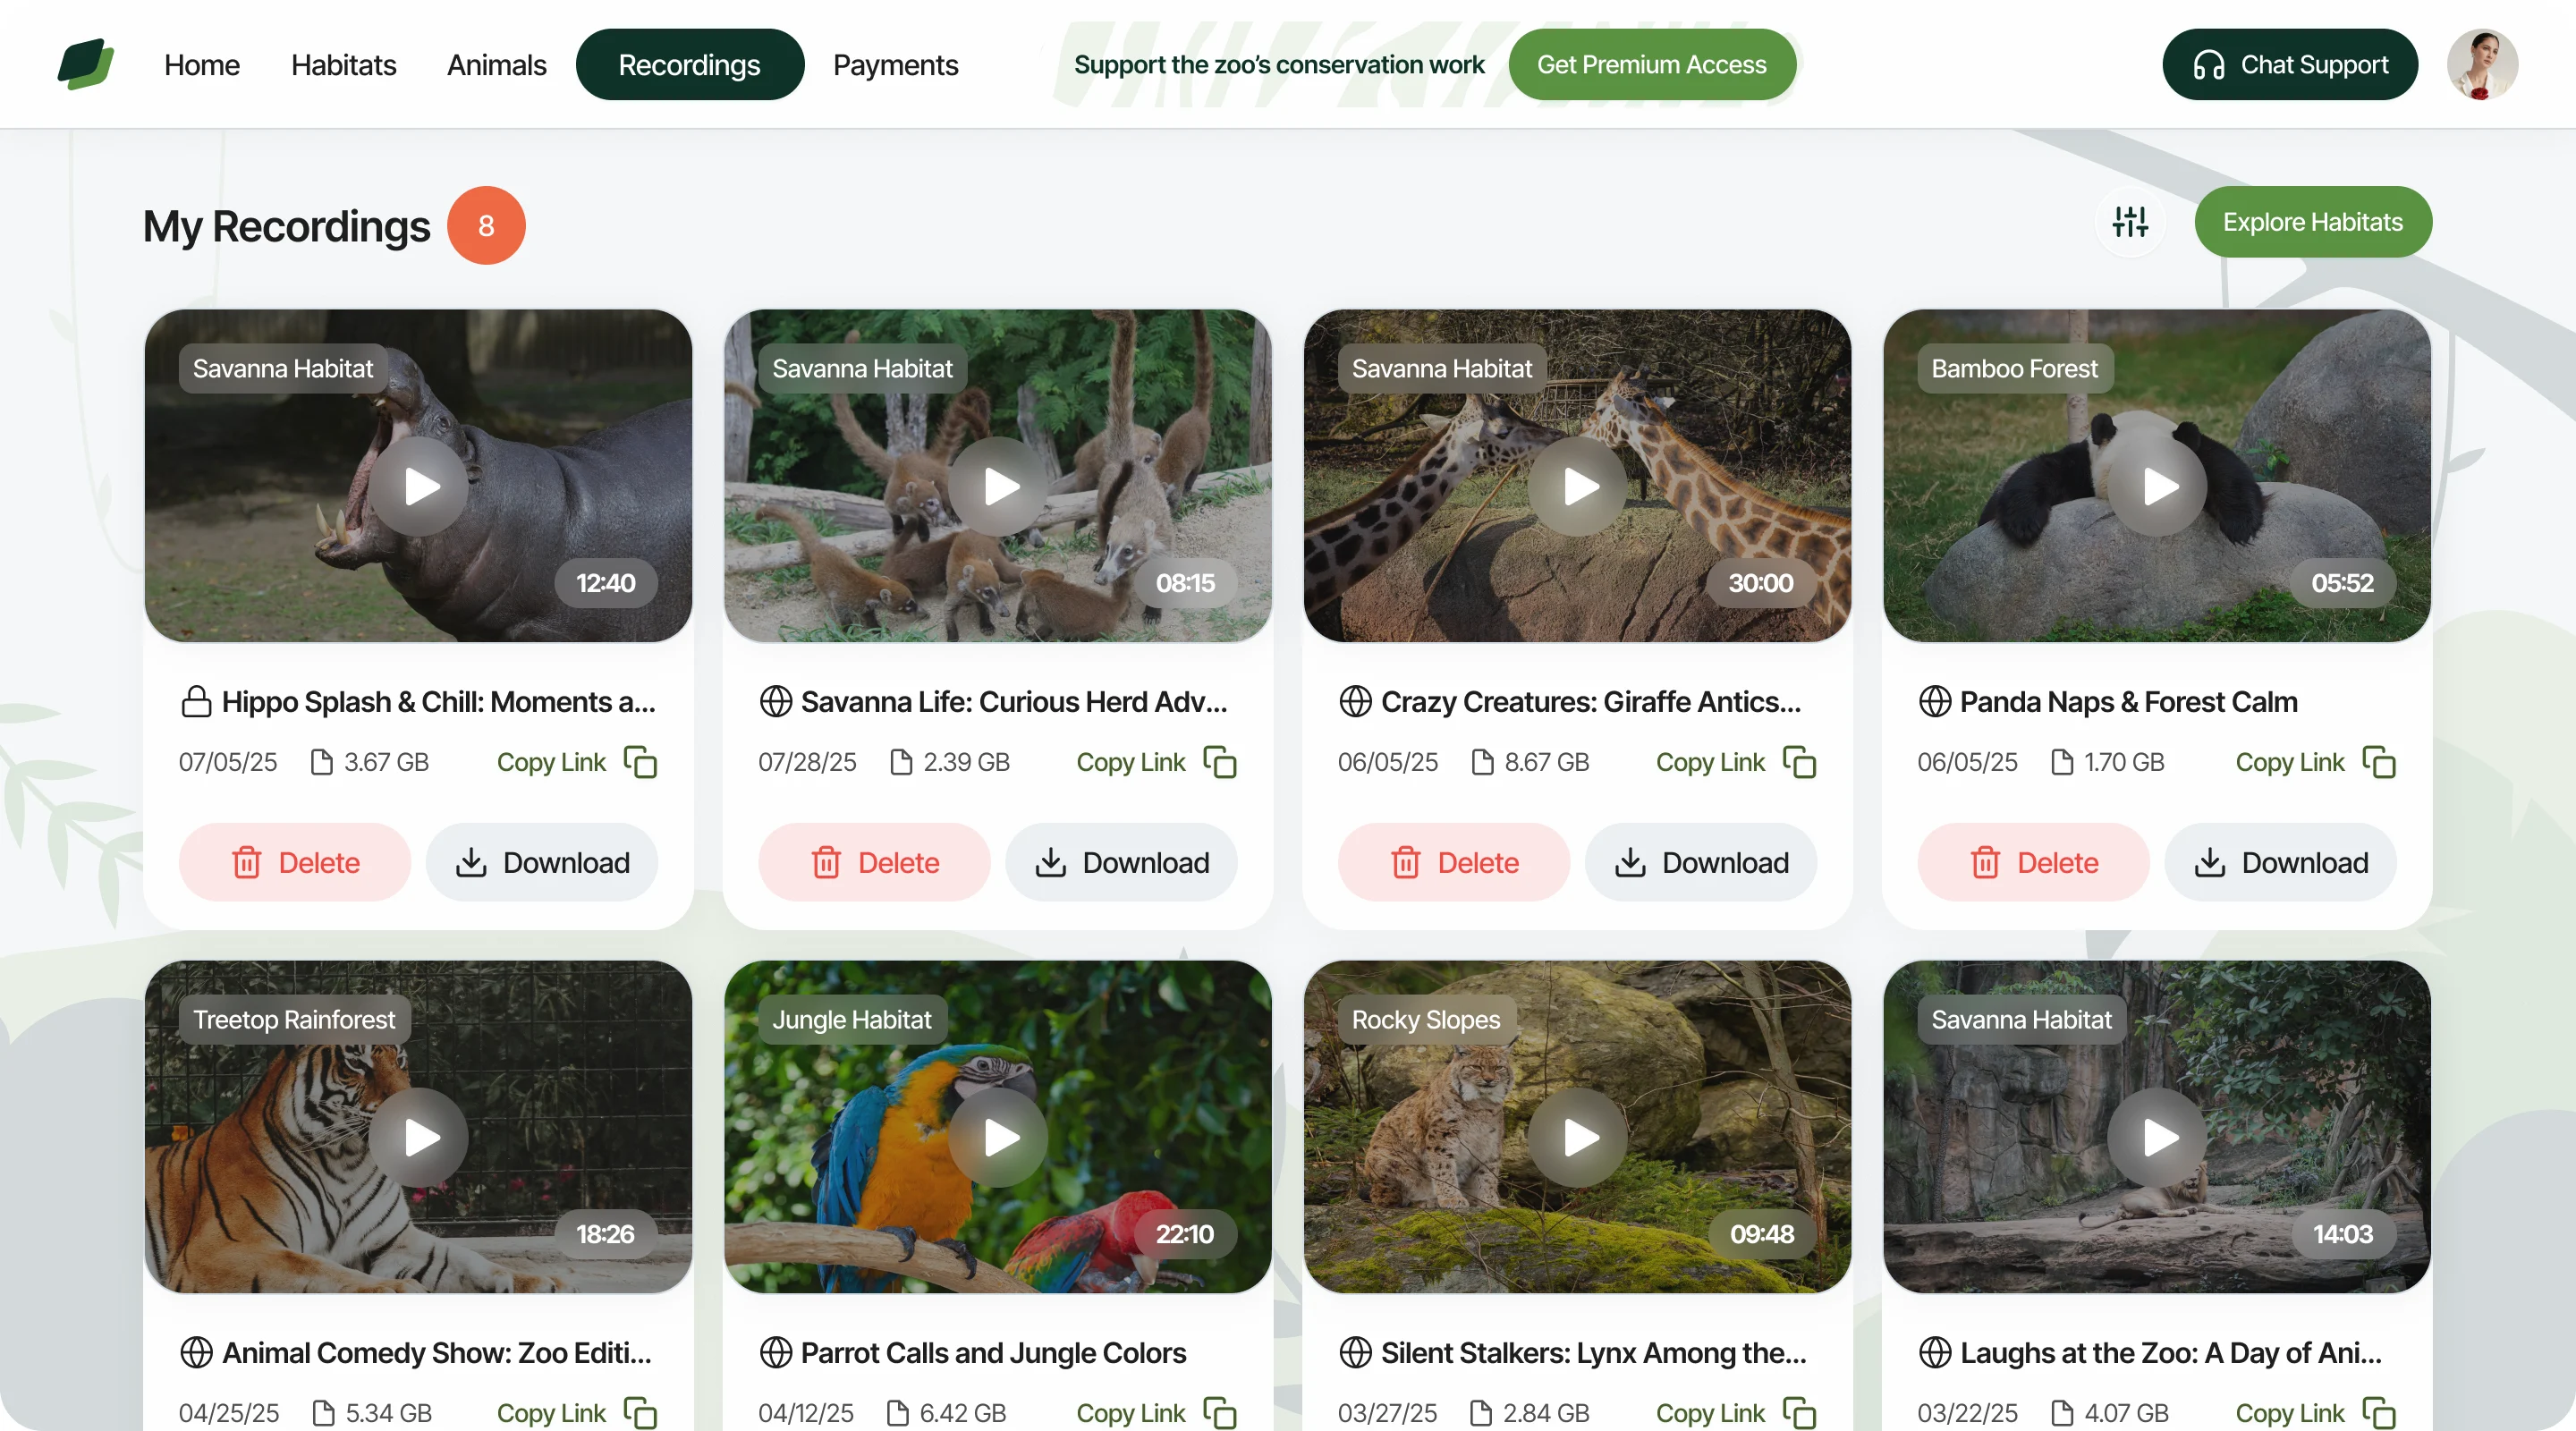Copy Link for Hippo Splash recording
The image size is (2576, 1431).
[551, 762]
